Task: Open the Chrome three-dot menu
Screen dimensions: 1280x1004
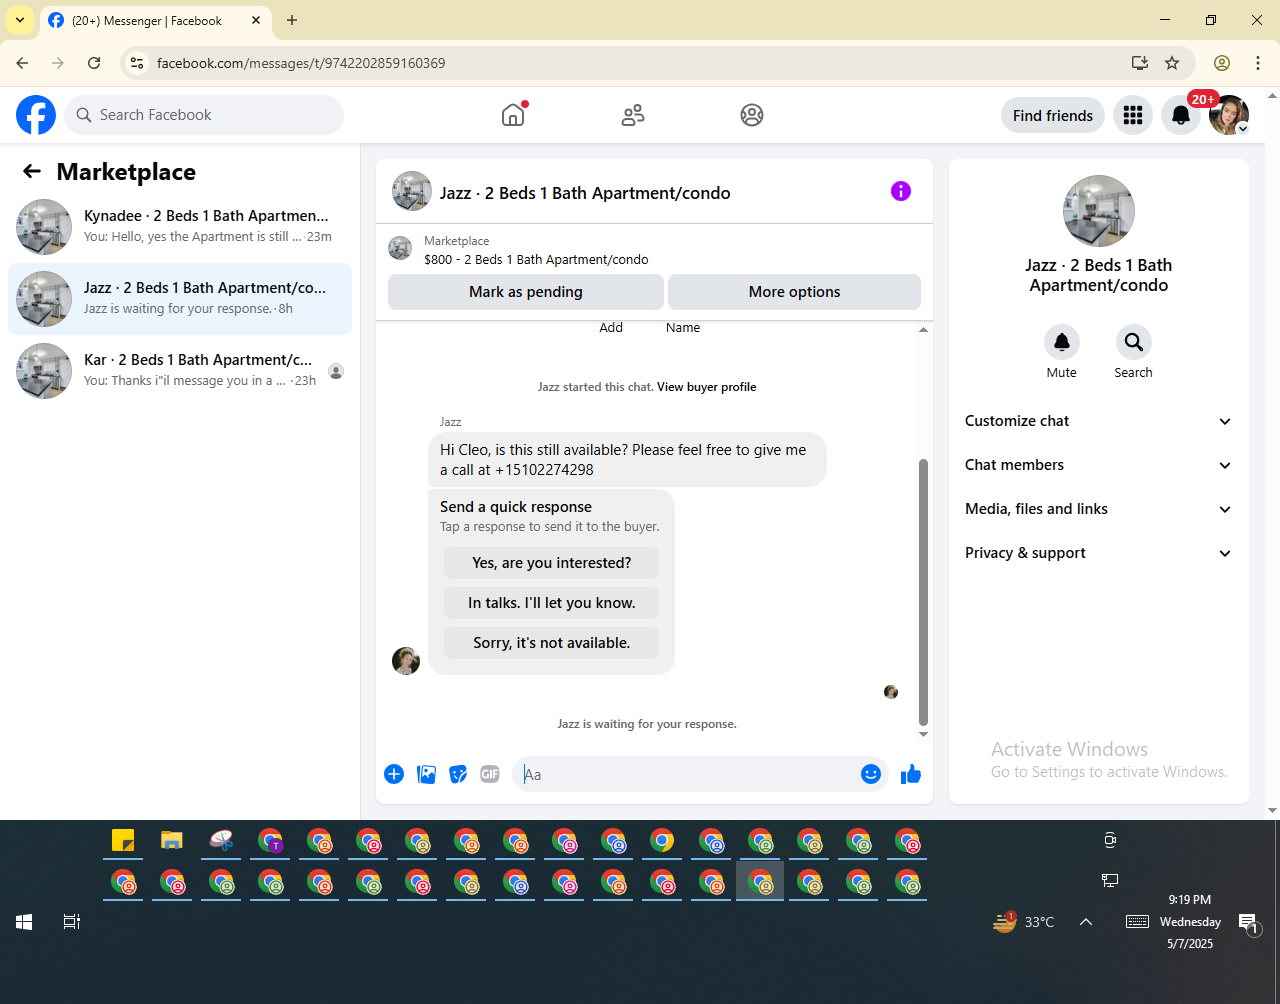Action: coord(1258,63)
